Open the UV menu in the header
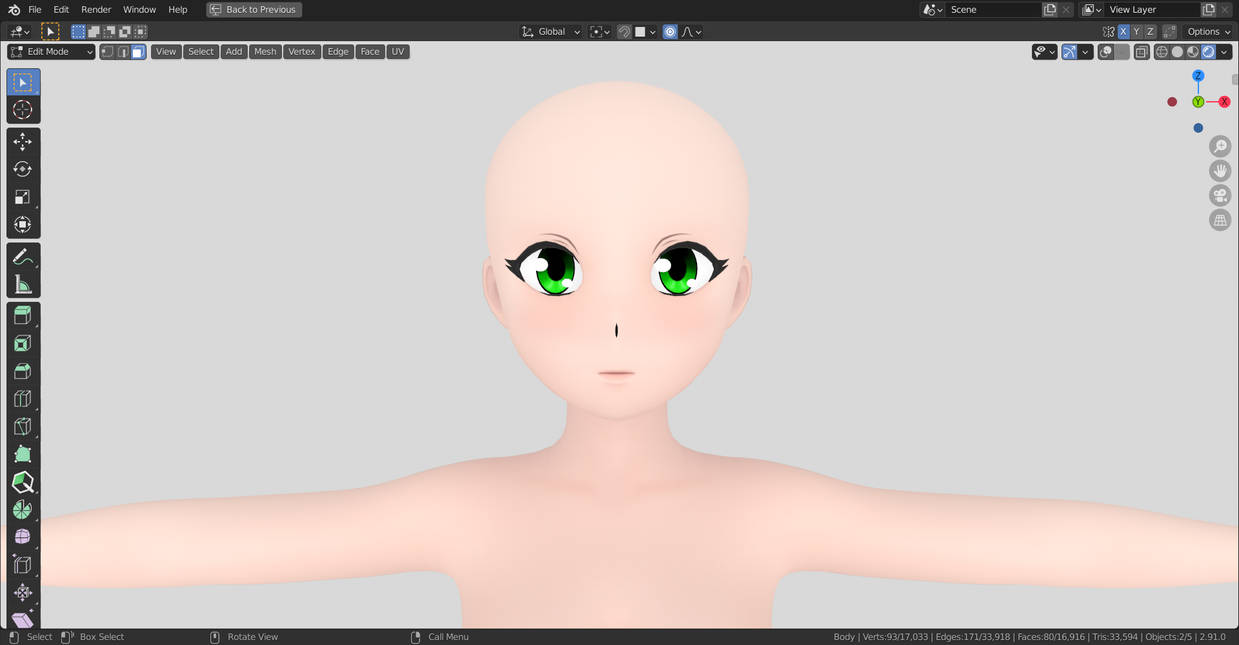The width and height of the screenshot is (1239, 645). tap(398, 52)
